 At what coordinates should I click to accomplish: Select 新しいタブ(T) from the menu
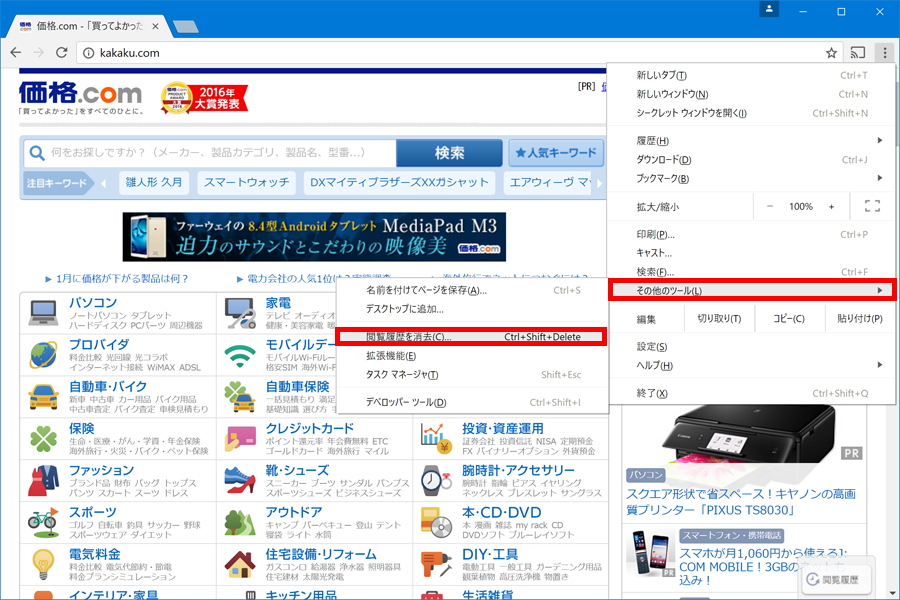point(751,75)
